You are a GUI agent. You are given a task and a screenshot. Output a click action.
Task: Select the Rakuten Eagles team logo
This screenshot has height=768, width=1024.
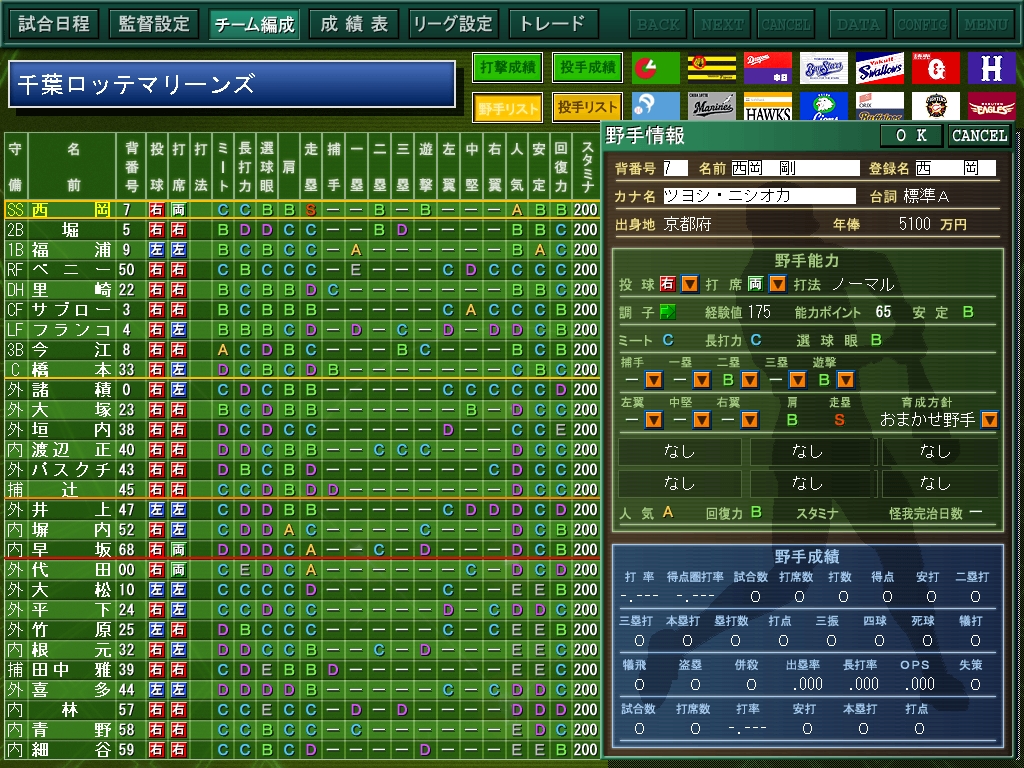pyautogui.click(x=991, y=106)
